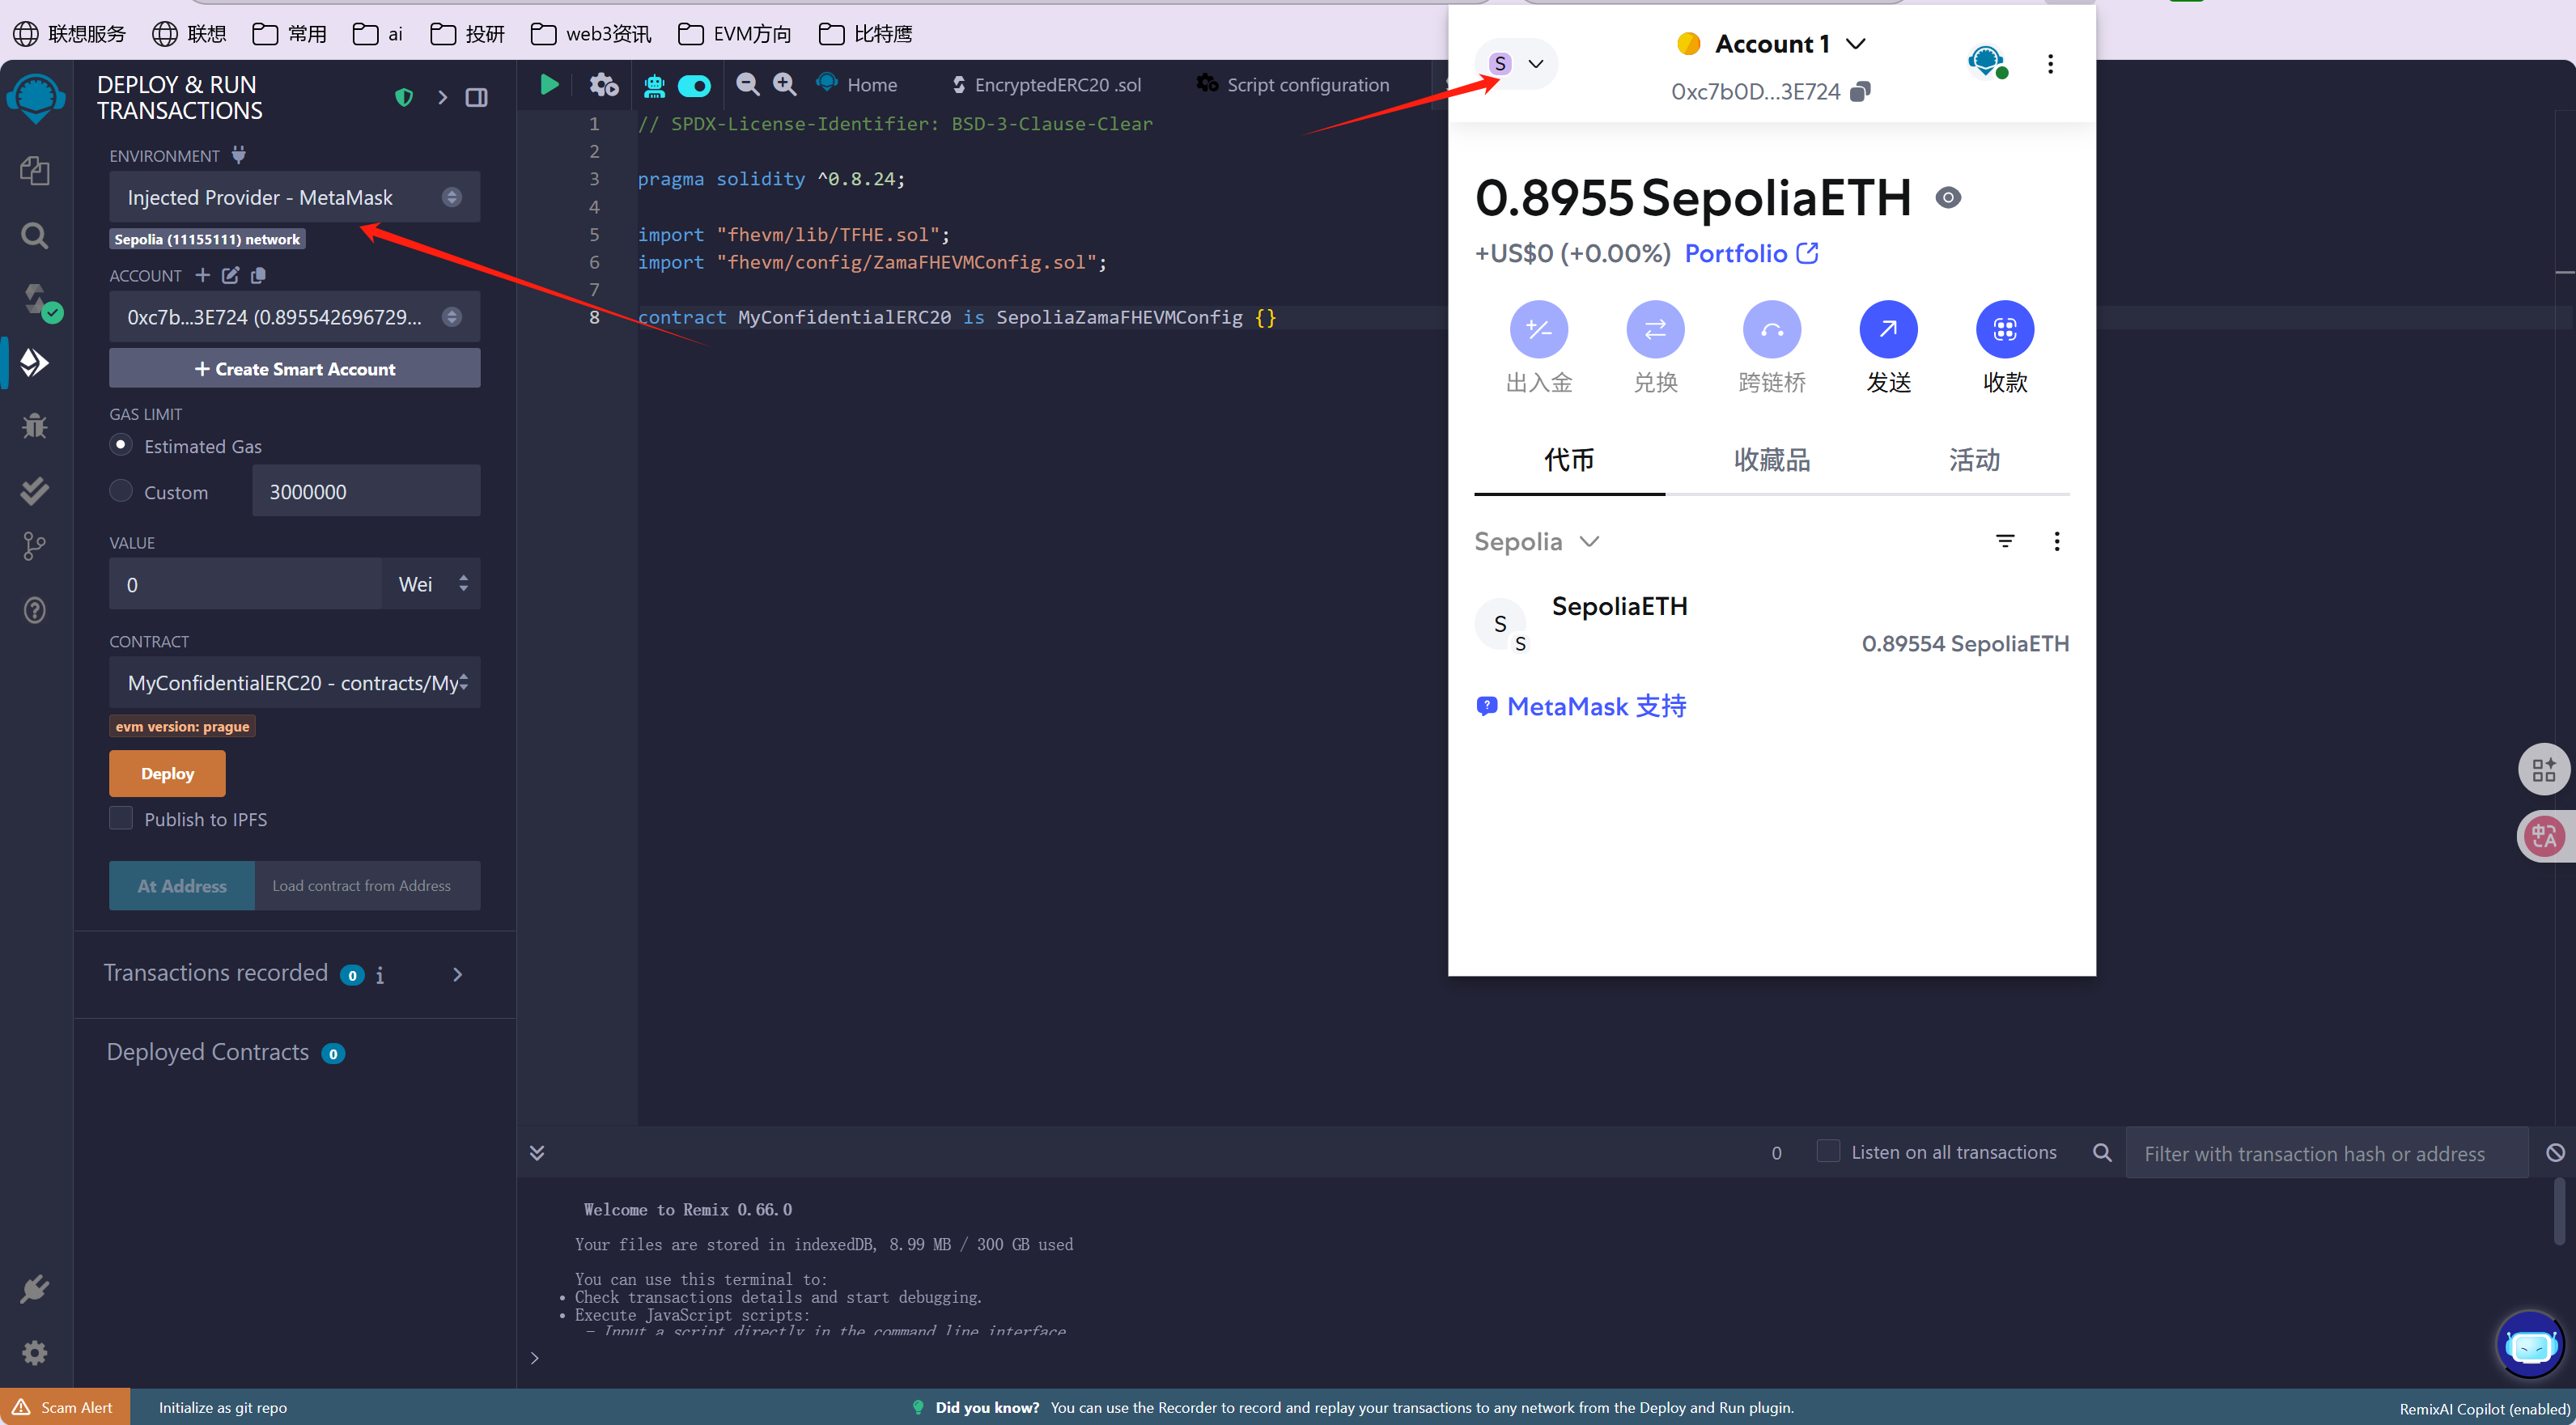Image resolution: width=2576 pixels, height=1425 pixels.
Task: Open run configuration gears icon
Action: 604,85
